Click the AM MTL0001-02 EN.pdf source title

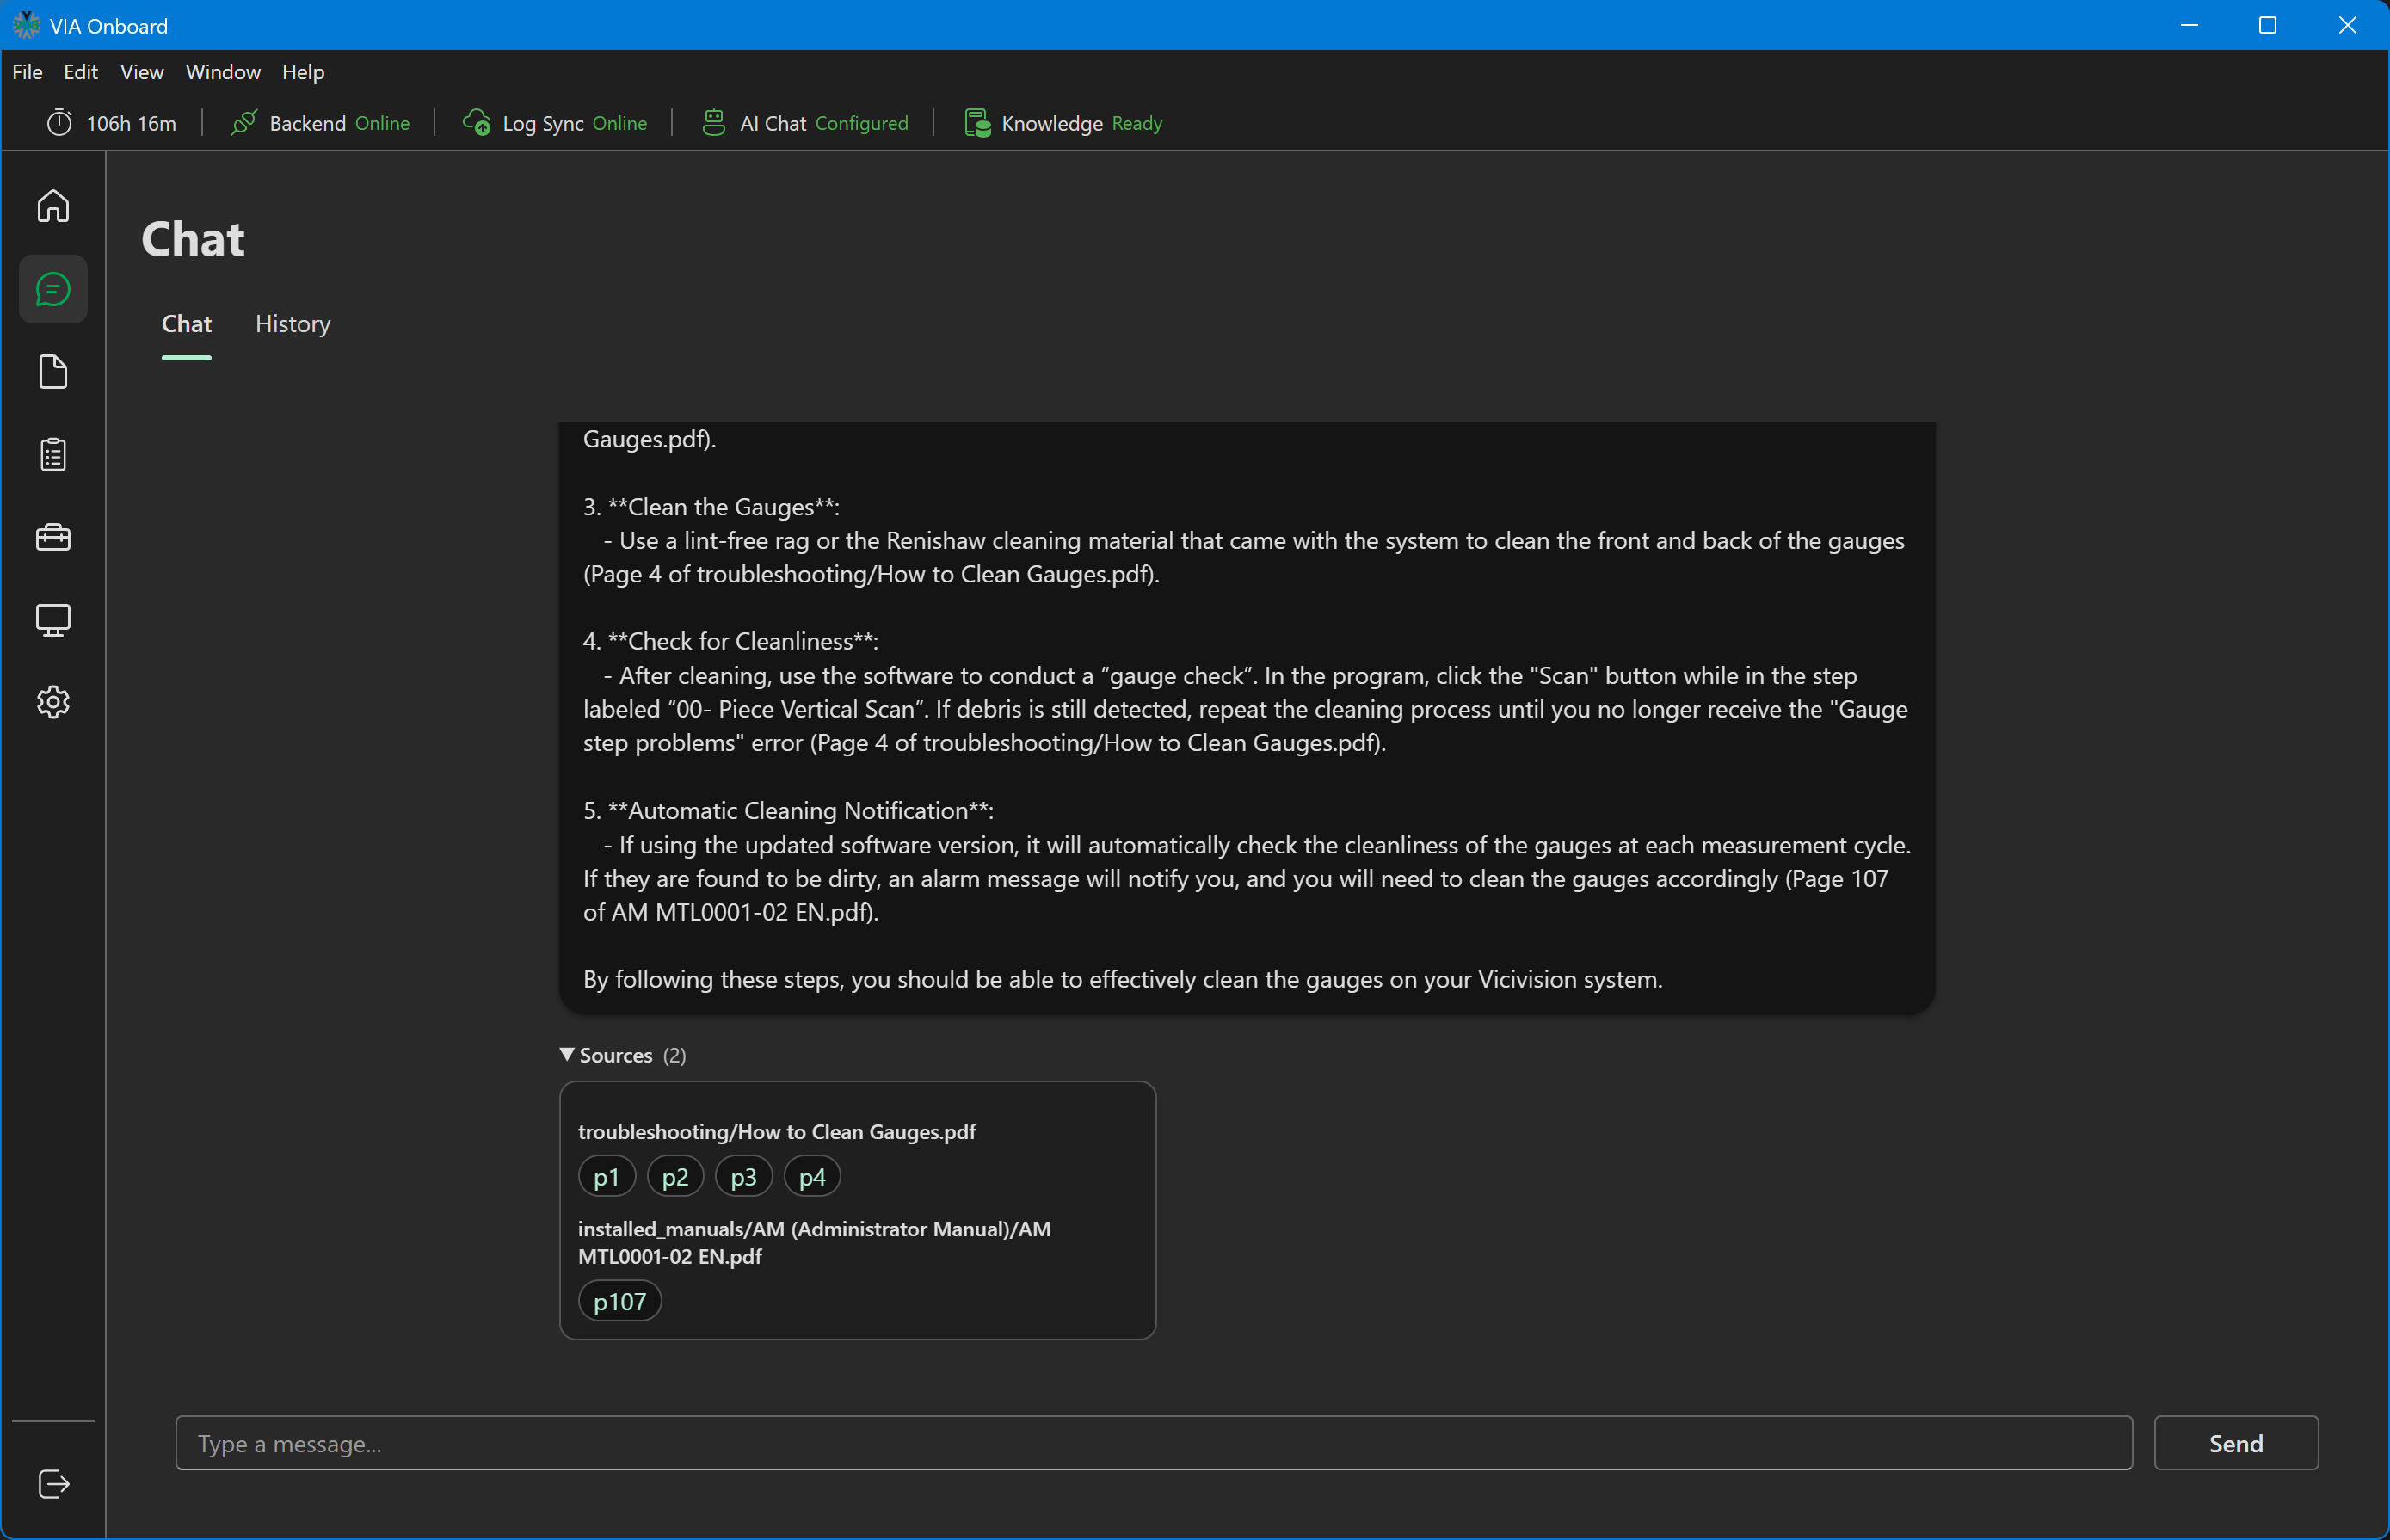pos(814,1242)
